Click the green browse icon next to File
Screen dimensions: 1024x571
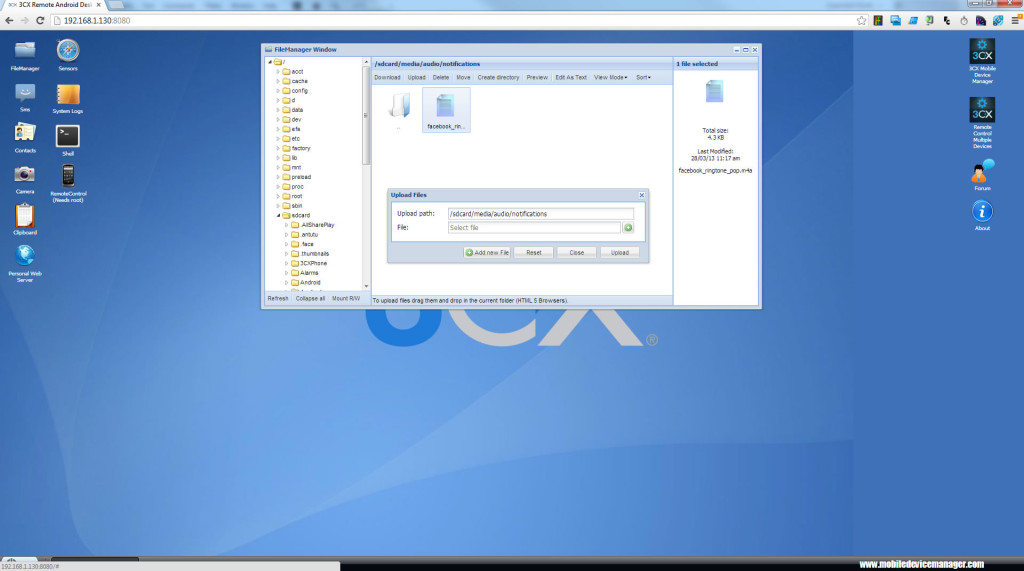[628, 227]
